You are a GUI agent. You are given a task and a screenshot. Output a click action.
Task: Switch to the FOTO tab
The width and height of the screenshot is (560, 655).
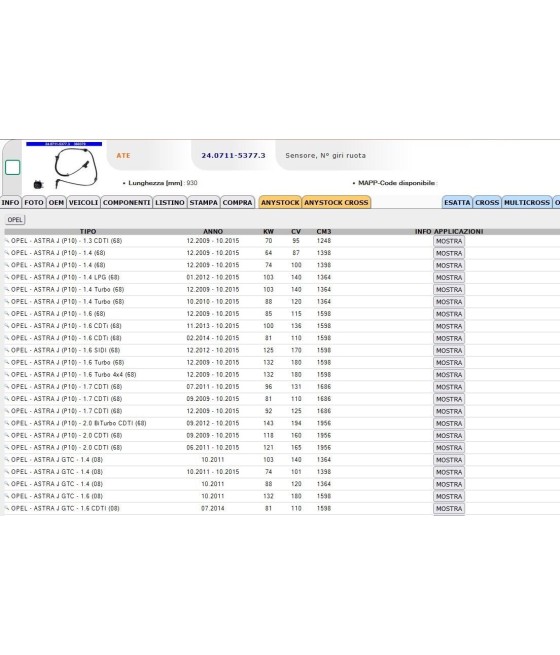pos(34,202)
